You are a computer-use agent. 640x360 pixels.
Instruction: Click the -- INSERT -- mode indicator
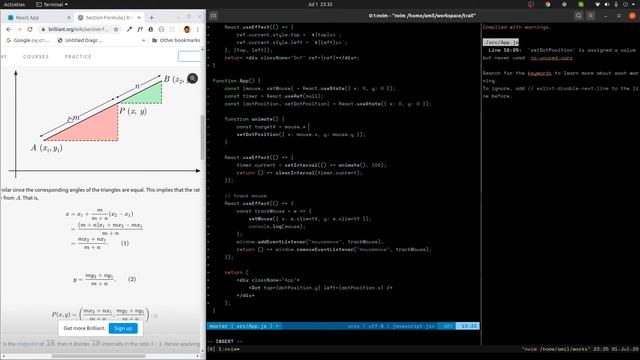pyautogui.click(x=224, y=341)
